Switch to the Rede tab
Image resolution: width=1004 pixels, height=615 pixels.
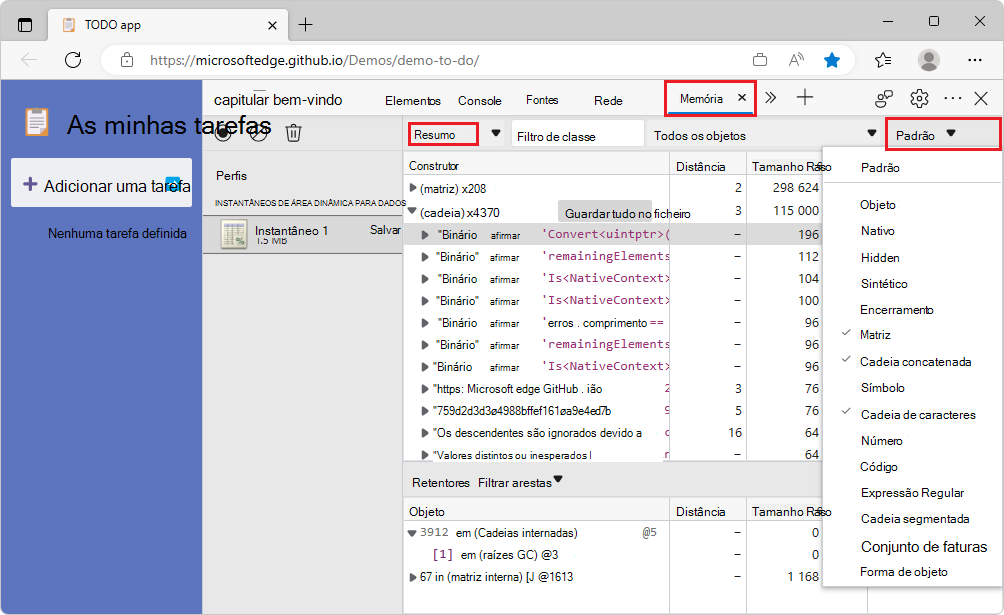coord(608,101)
